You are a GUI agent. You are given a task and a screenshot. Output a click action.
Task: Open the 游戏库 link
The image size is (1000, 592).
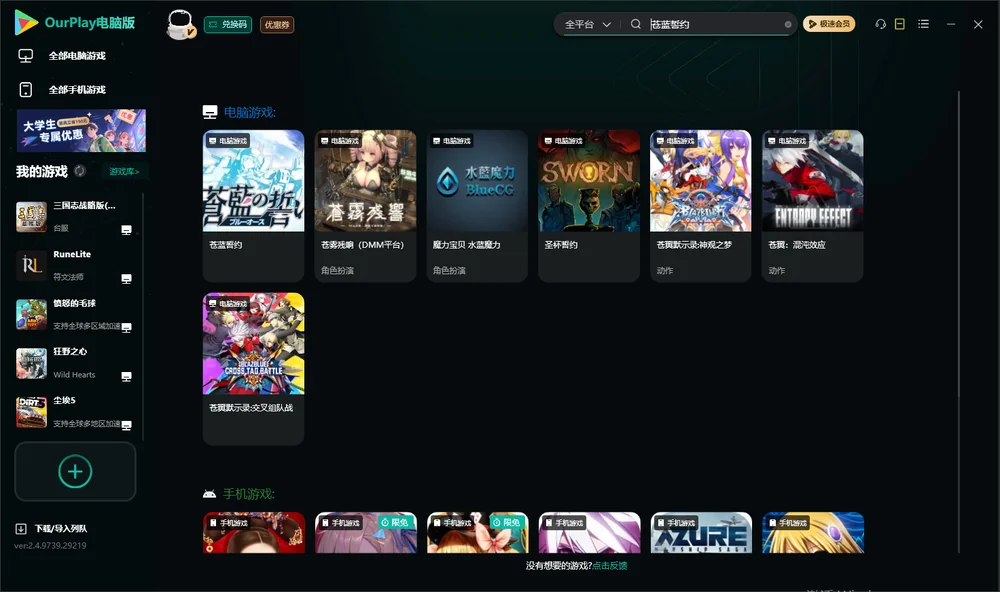(x=124, y=172)
